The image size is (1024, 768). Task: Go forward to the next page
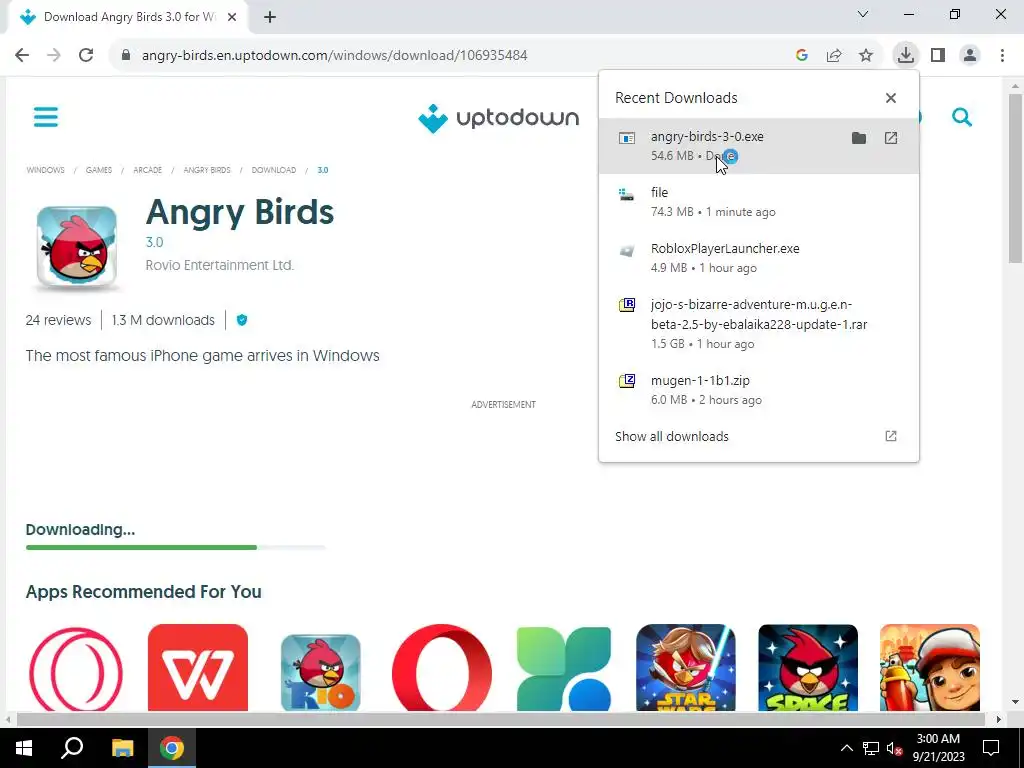[x=54, y=55]
